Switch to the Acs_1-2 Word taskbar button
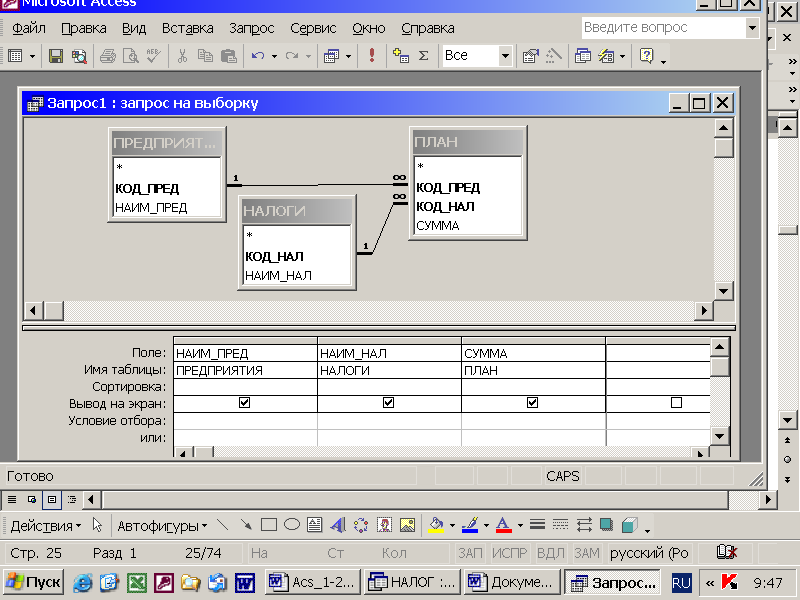 (312, 582)
